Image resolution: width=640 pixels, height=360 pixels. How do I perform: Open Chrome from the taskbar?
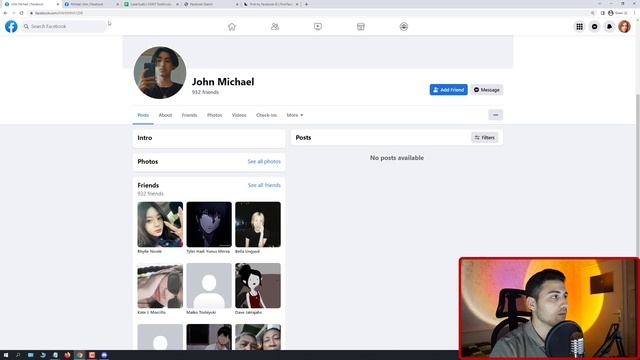80,355
